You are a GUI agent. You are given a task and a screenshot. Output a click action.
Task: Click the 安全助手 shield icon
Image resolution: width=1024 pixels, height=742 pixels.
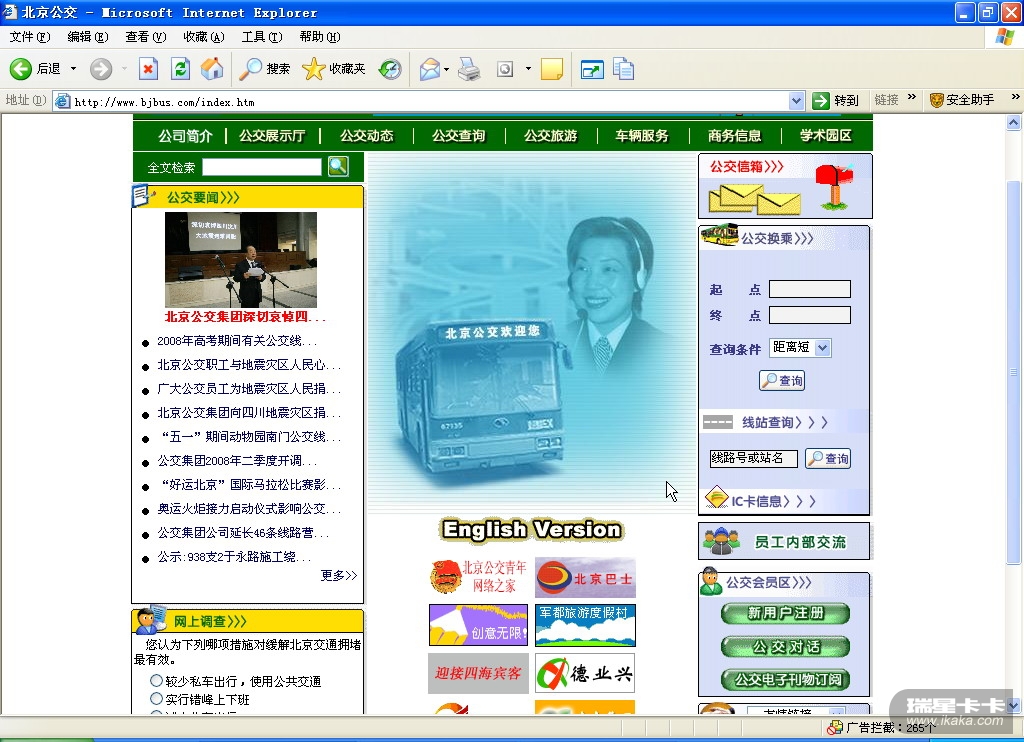pyautogui.click(x=936, y=100)
